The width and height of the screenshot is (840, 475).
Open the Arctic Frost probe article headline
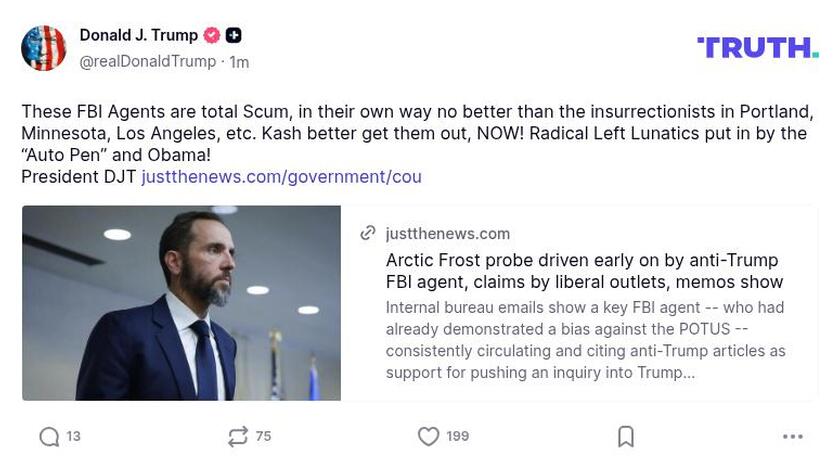[x=584, y=271]
